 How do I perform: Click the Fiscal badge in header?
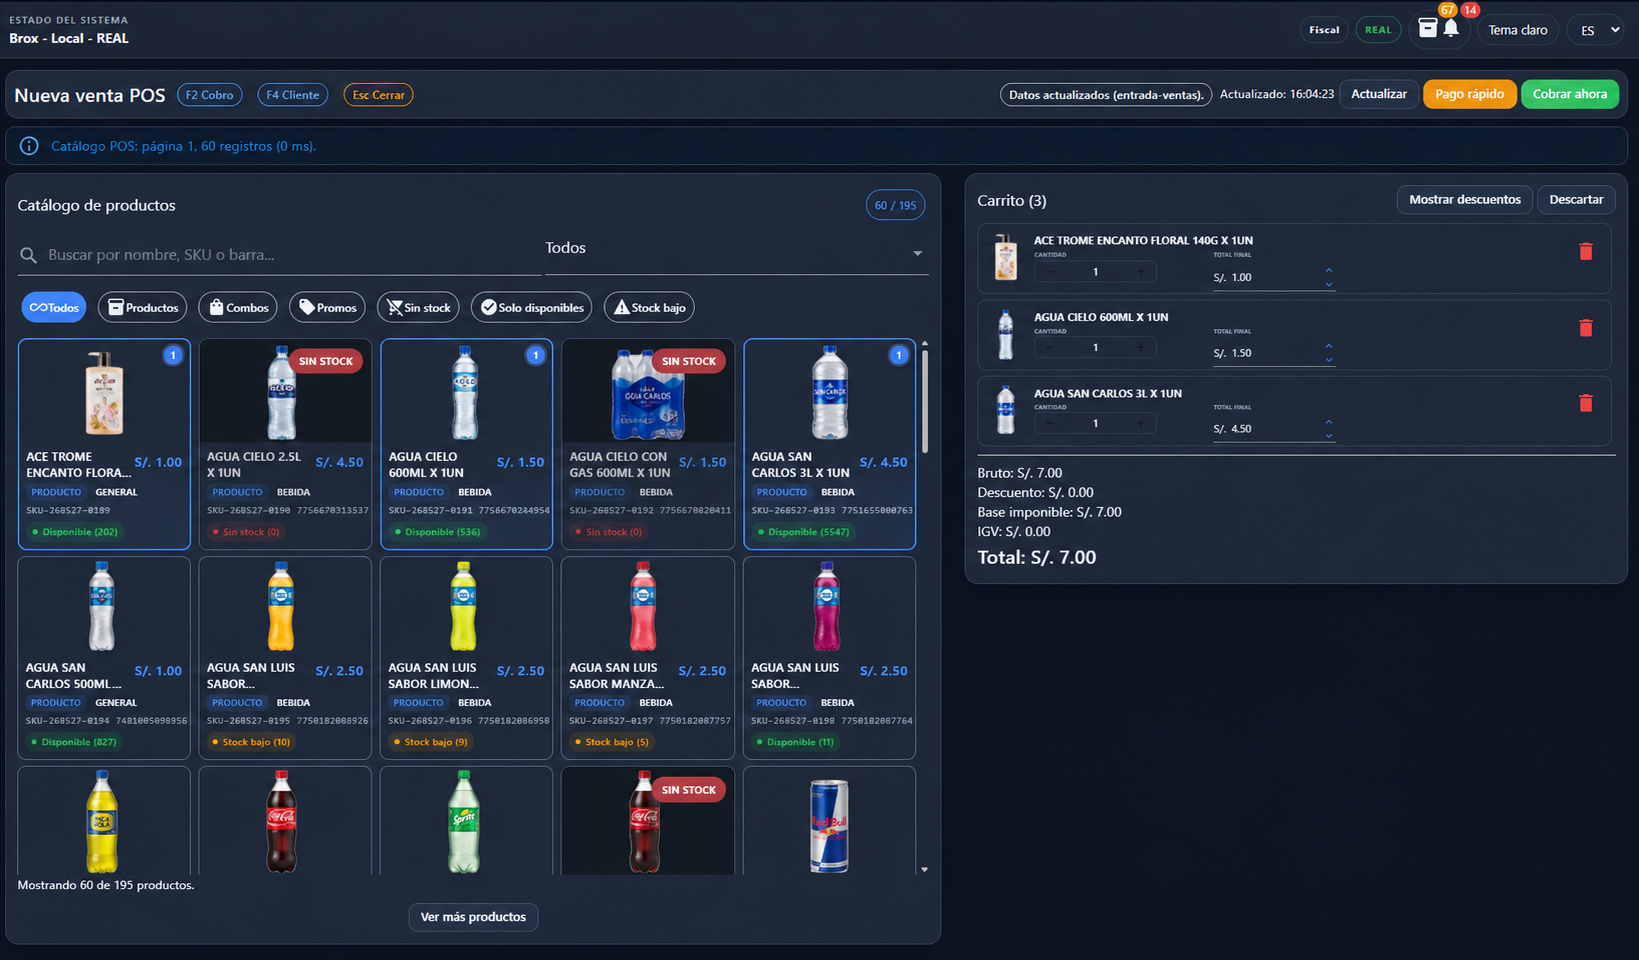[1324, 30]
